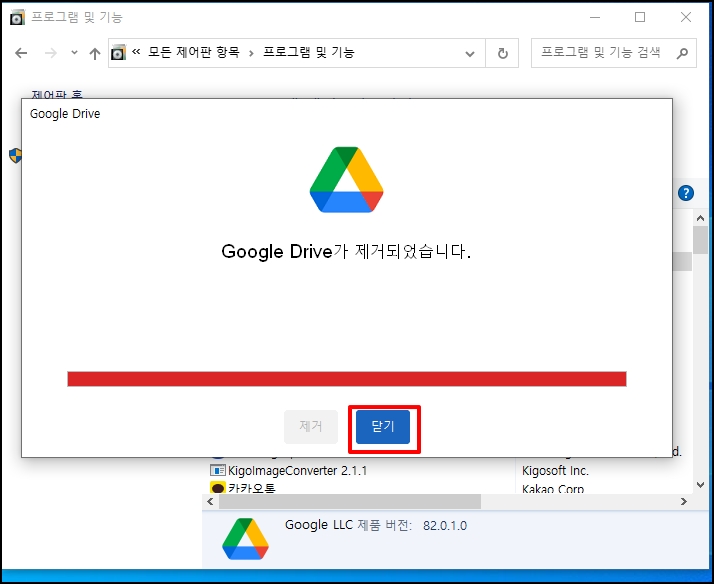This screenshot has width=714, height=584.
Task: Click Kigosoft Inc. publisher cell
Action: (555, 470)
